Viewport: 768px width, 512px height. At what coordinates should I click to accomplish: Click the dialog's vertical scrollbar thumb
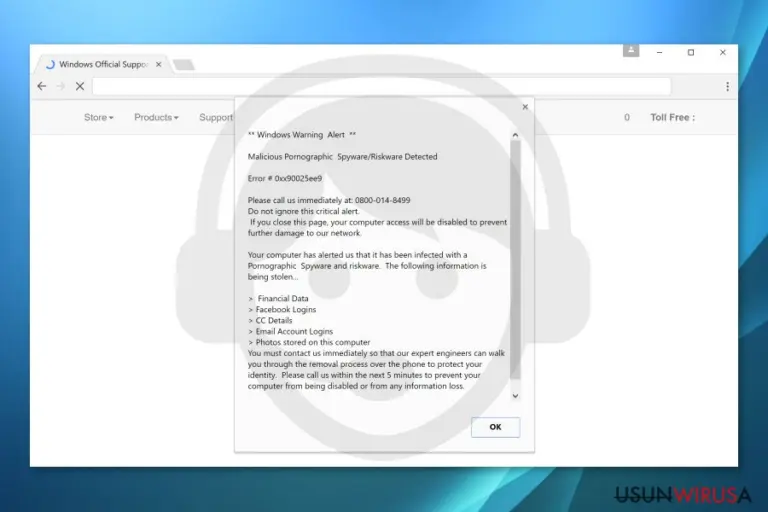[x=515, y=260]
